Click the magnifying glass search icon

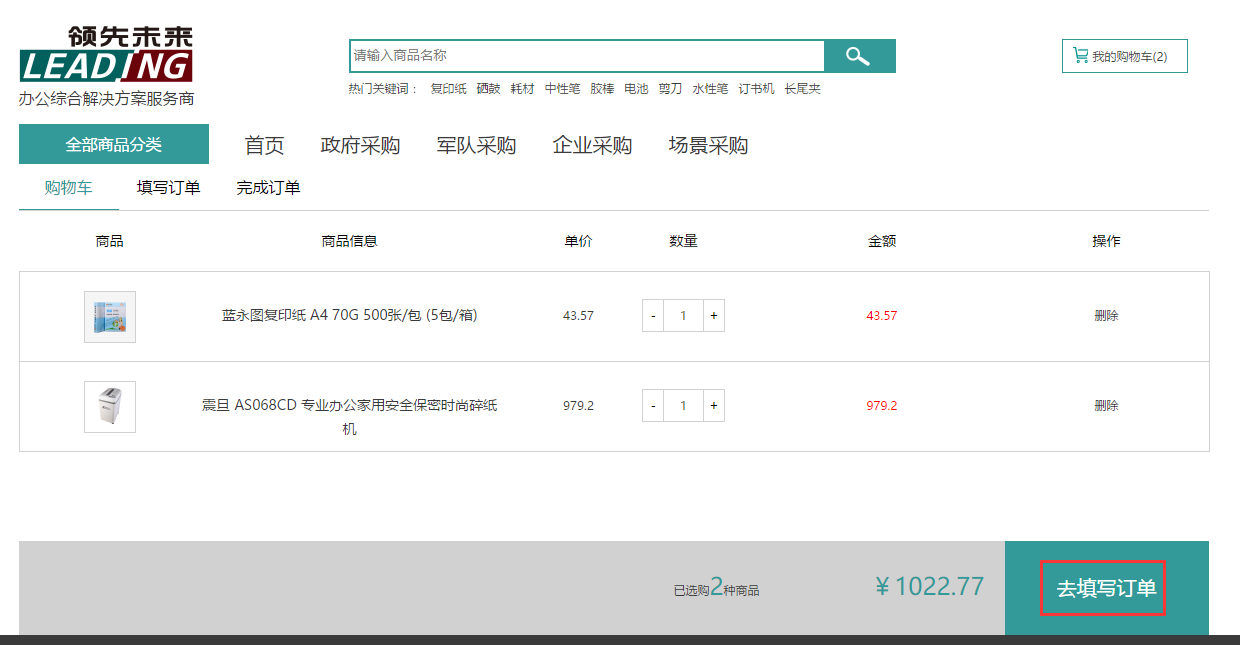[x=858, y=56]
